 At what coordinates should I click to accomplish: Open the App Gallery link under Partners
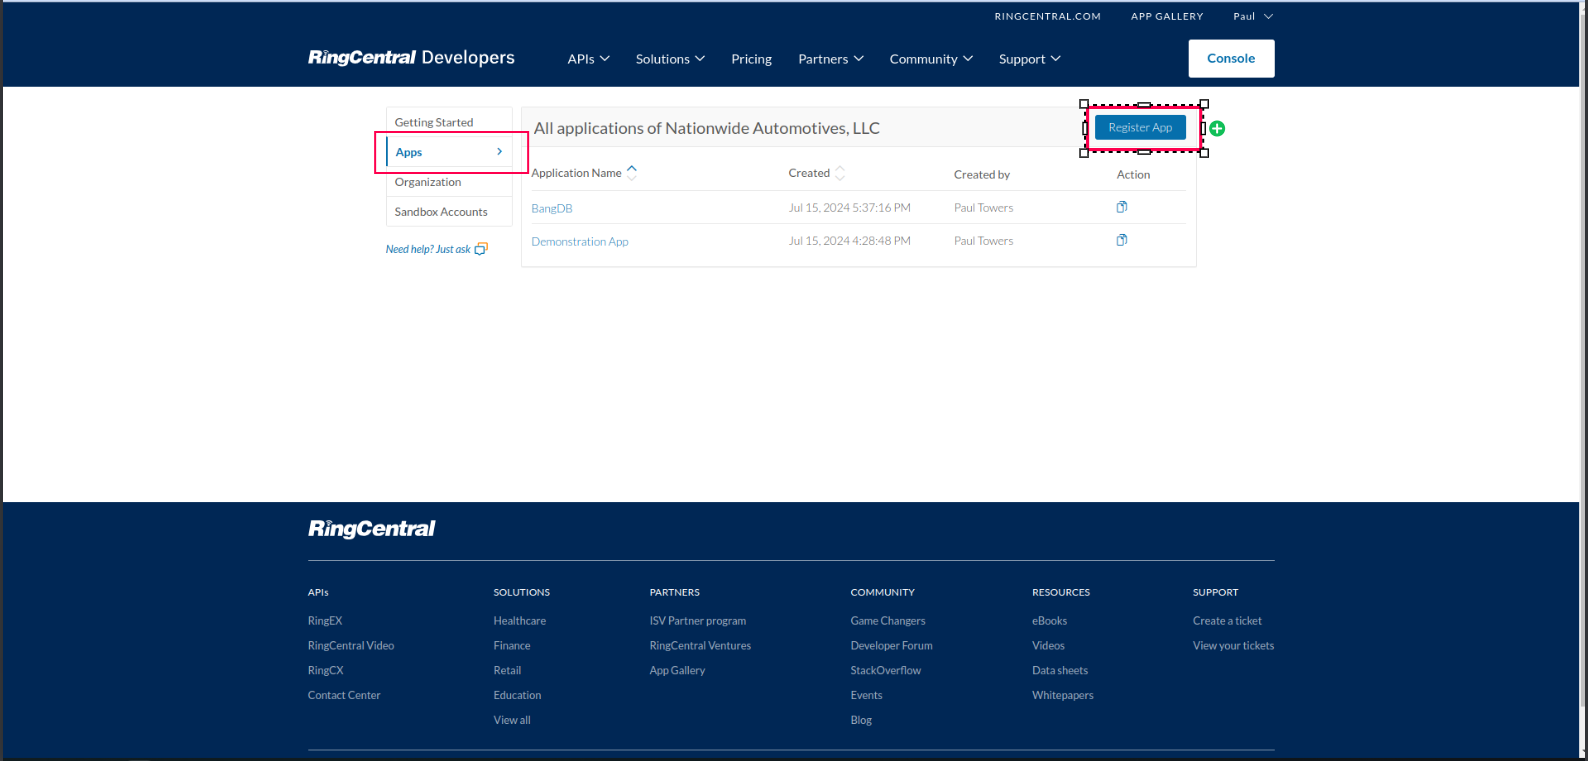tap(677, 671)
